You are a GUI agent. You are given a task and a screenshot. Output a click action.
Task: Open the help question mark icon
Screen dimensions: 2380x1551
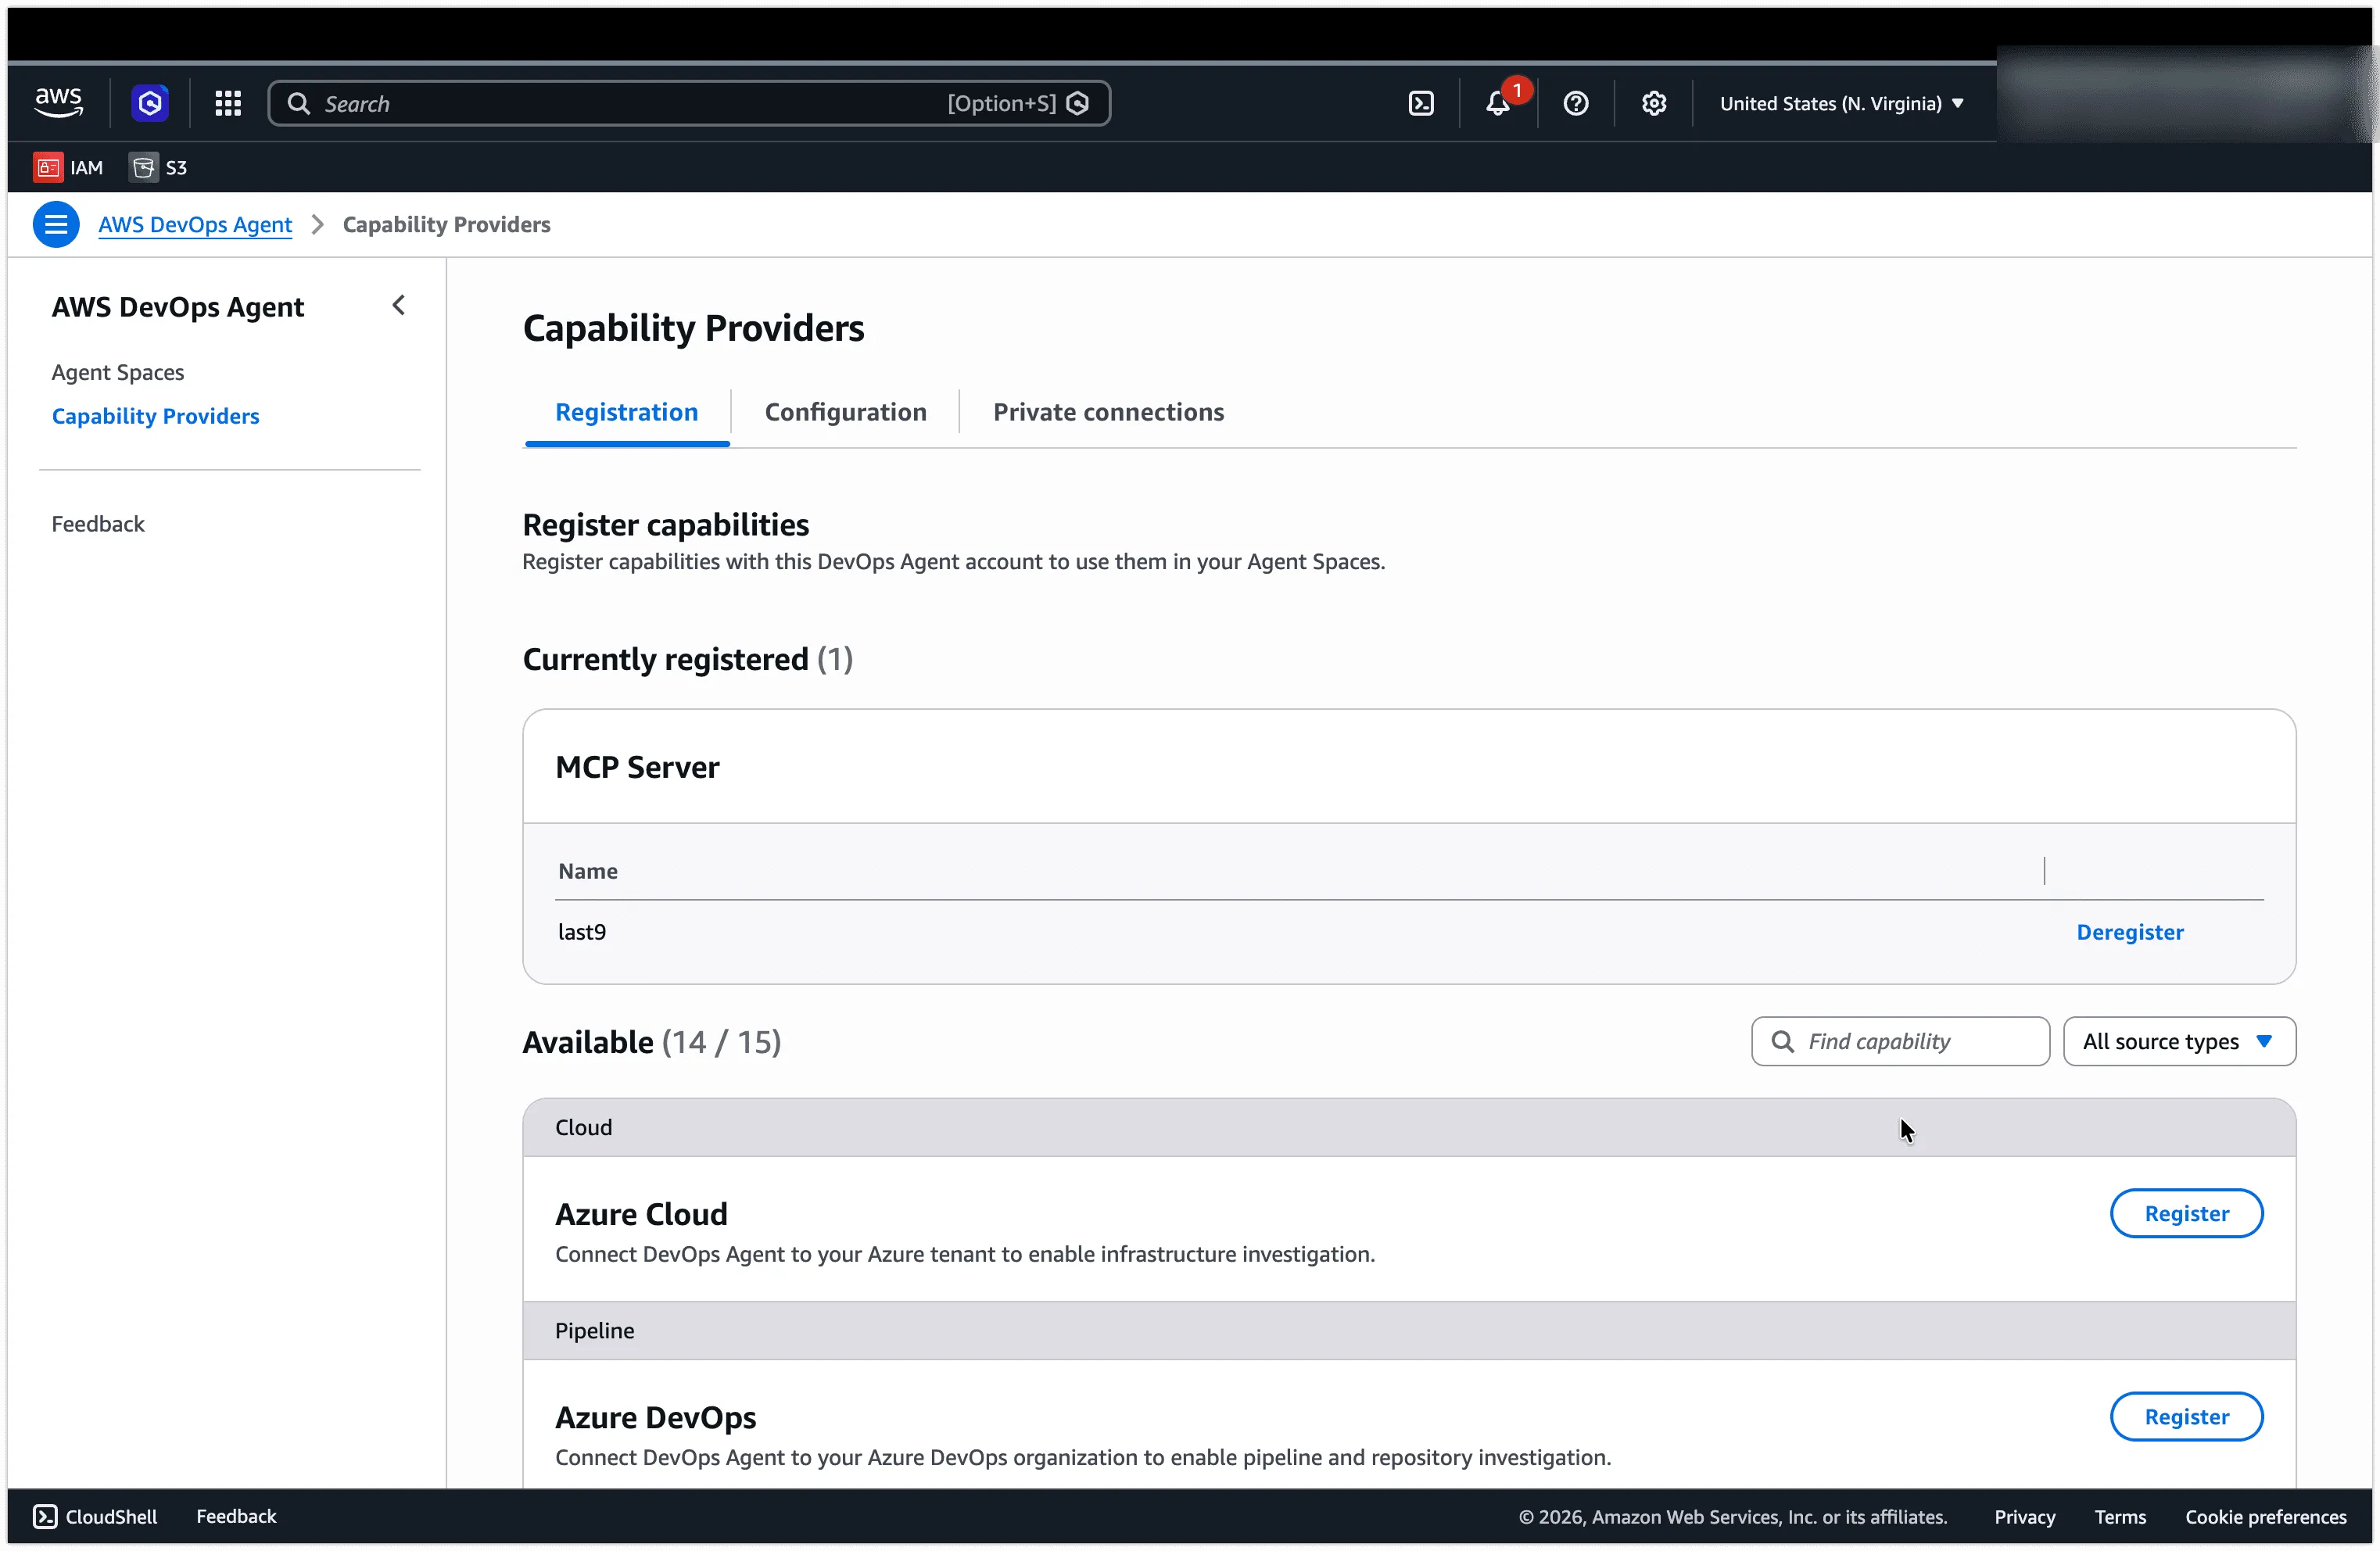point(1576,103)
